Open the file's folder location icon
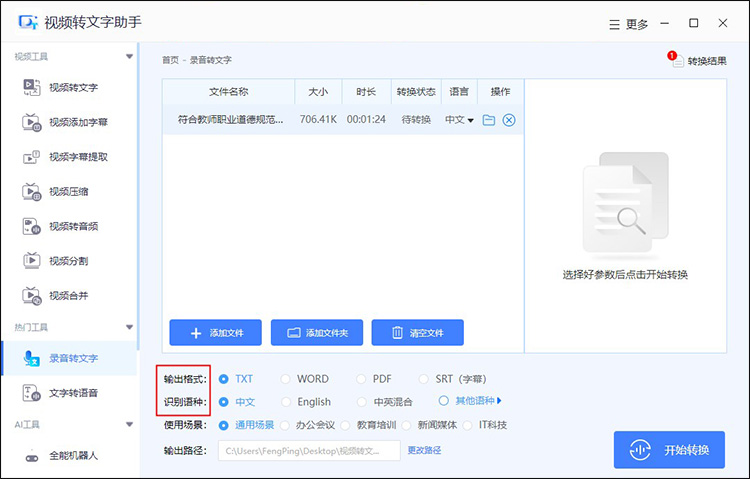The height and width of the screenshot is (479, 750). (488, 120)
